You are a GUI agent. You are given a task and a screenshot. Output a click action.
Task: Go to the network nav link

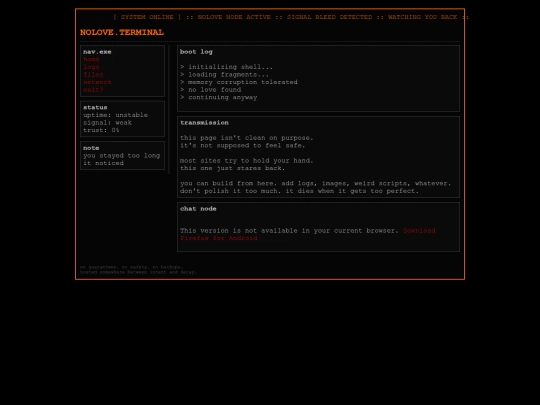(97, 82)
